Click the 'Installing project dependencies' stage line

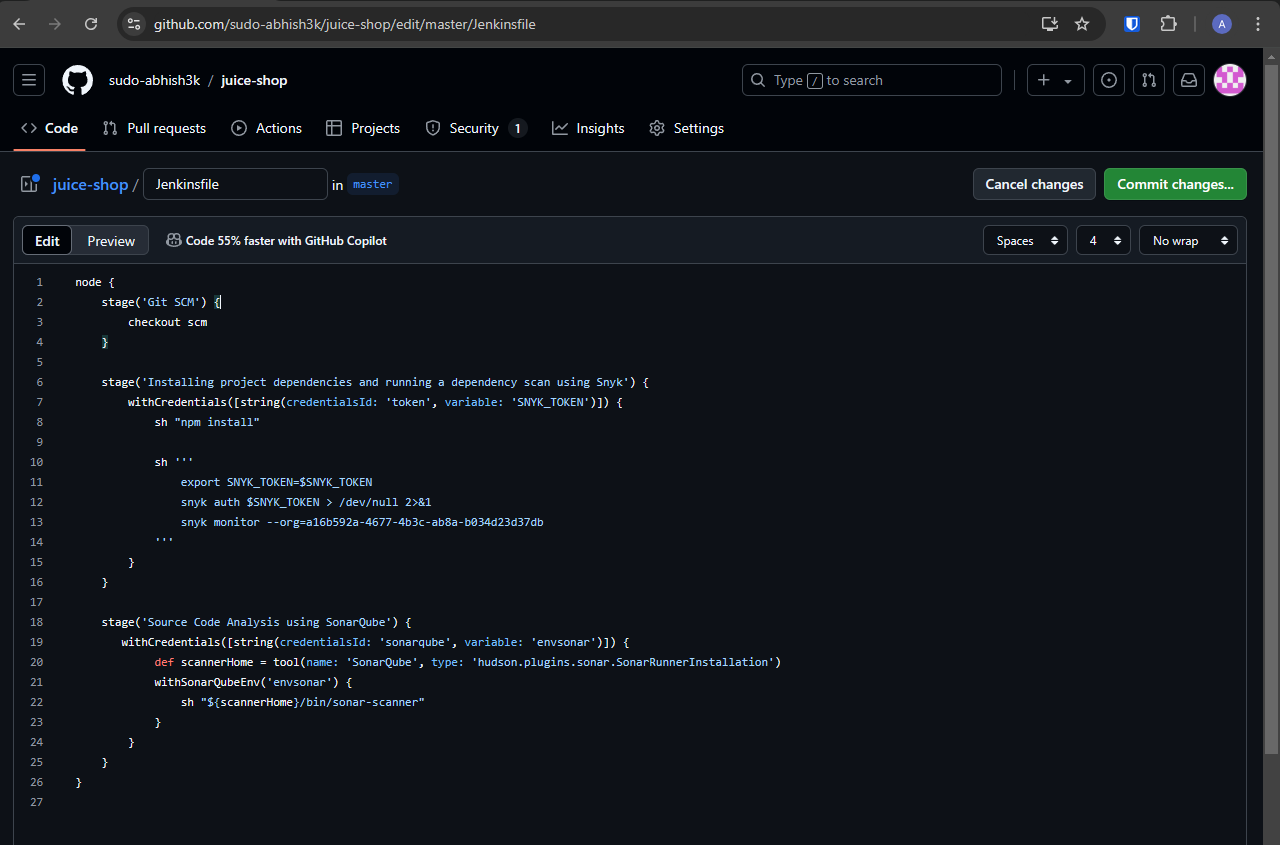[376, 382]
